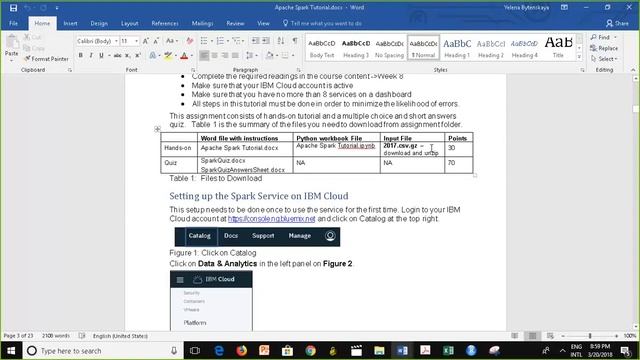Clear all formatting with eraser icon

(x=189, y=41)
